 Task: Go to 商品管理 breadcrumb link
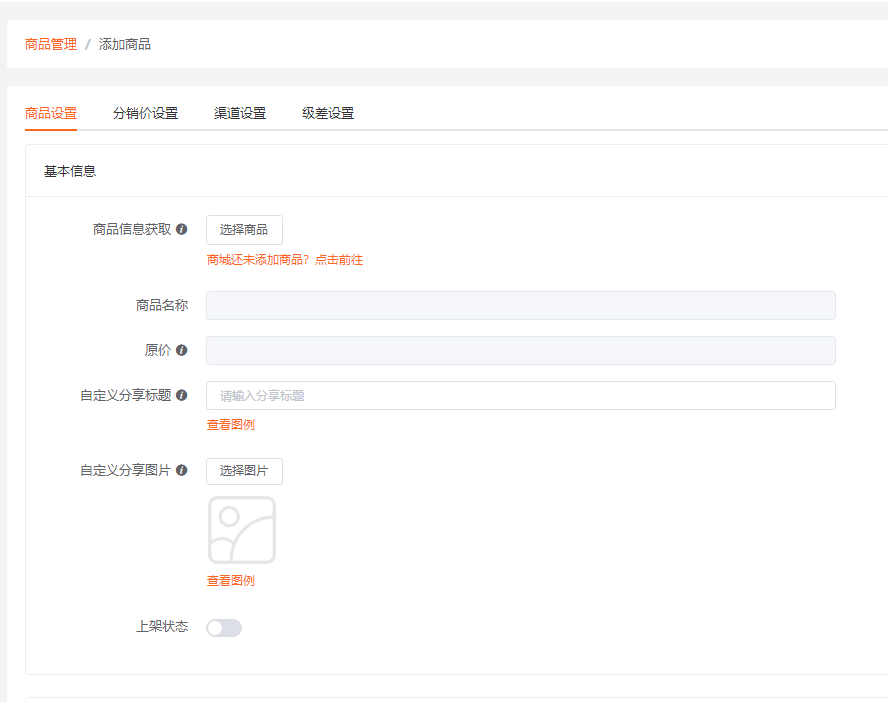pyautogui.click(x=51, y=44)
